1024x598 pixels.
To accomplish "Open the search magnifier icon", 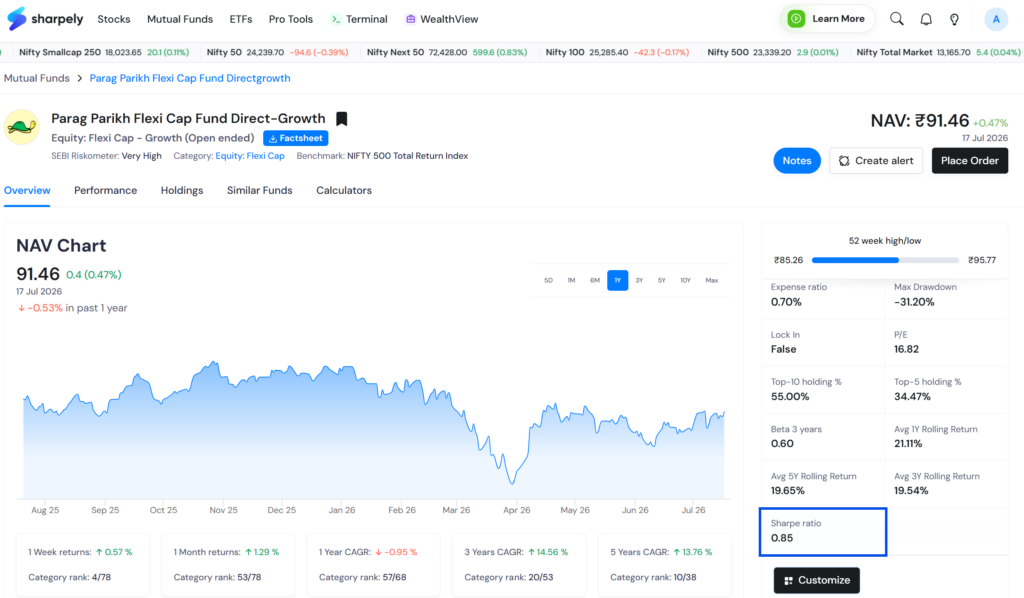I will [897, 19].
